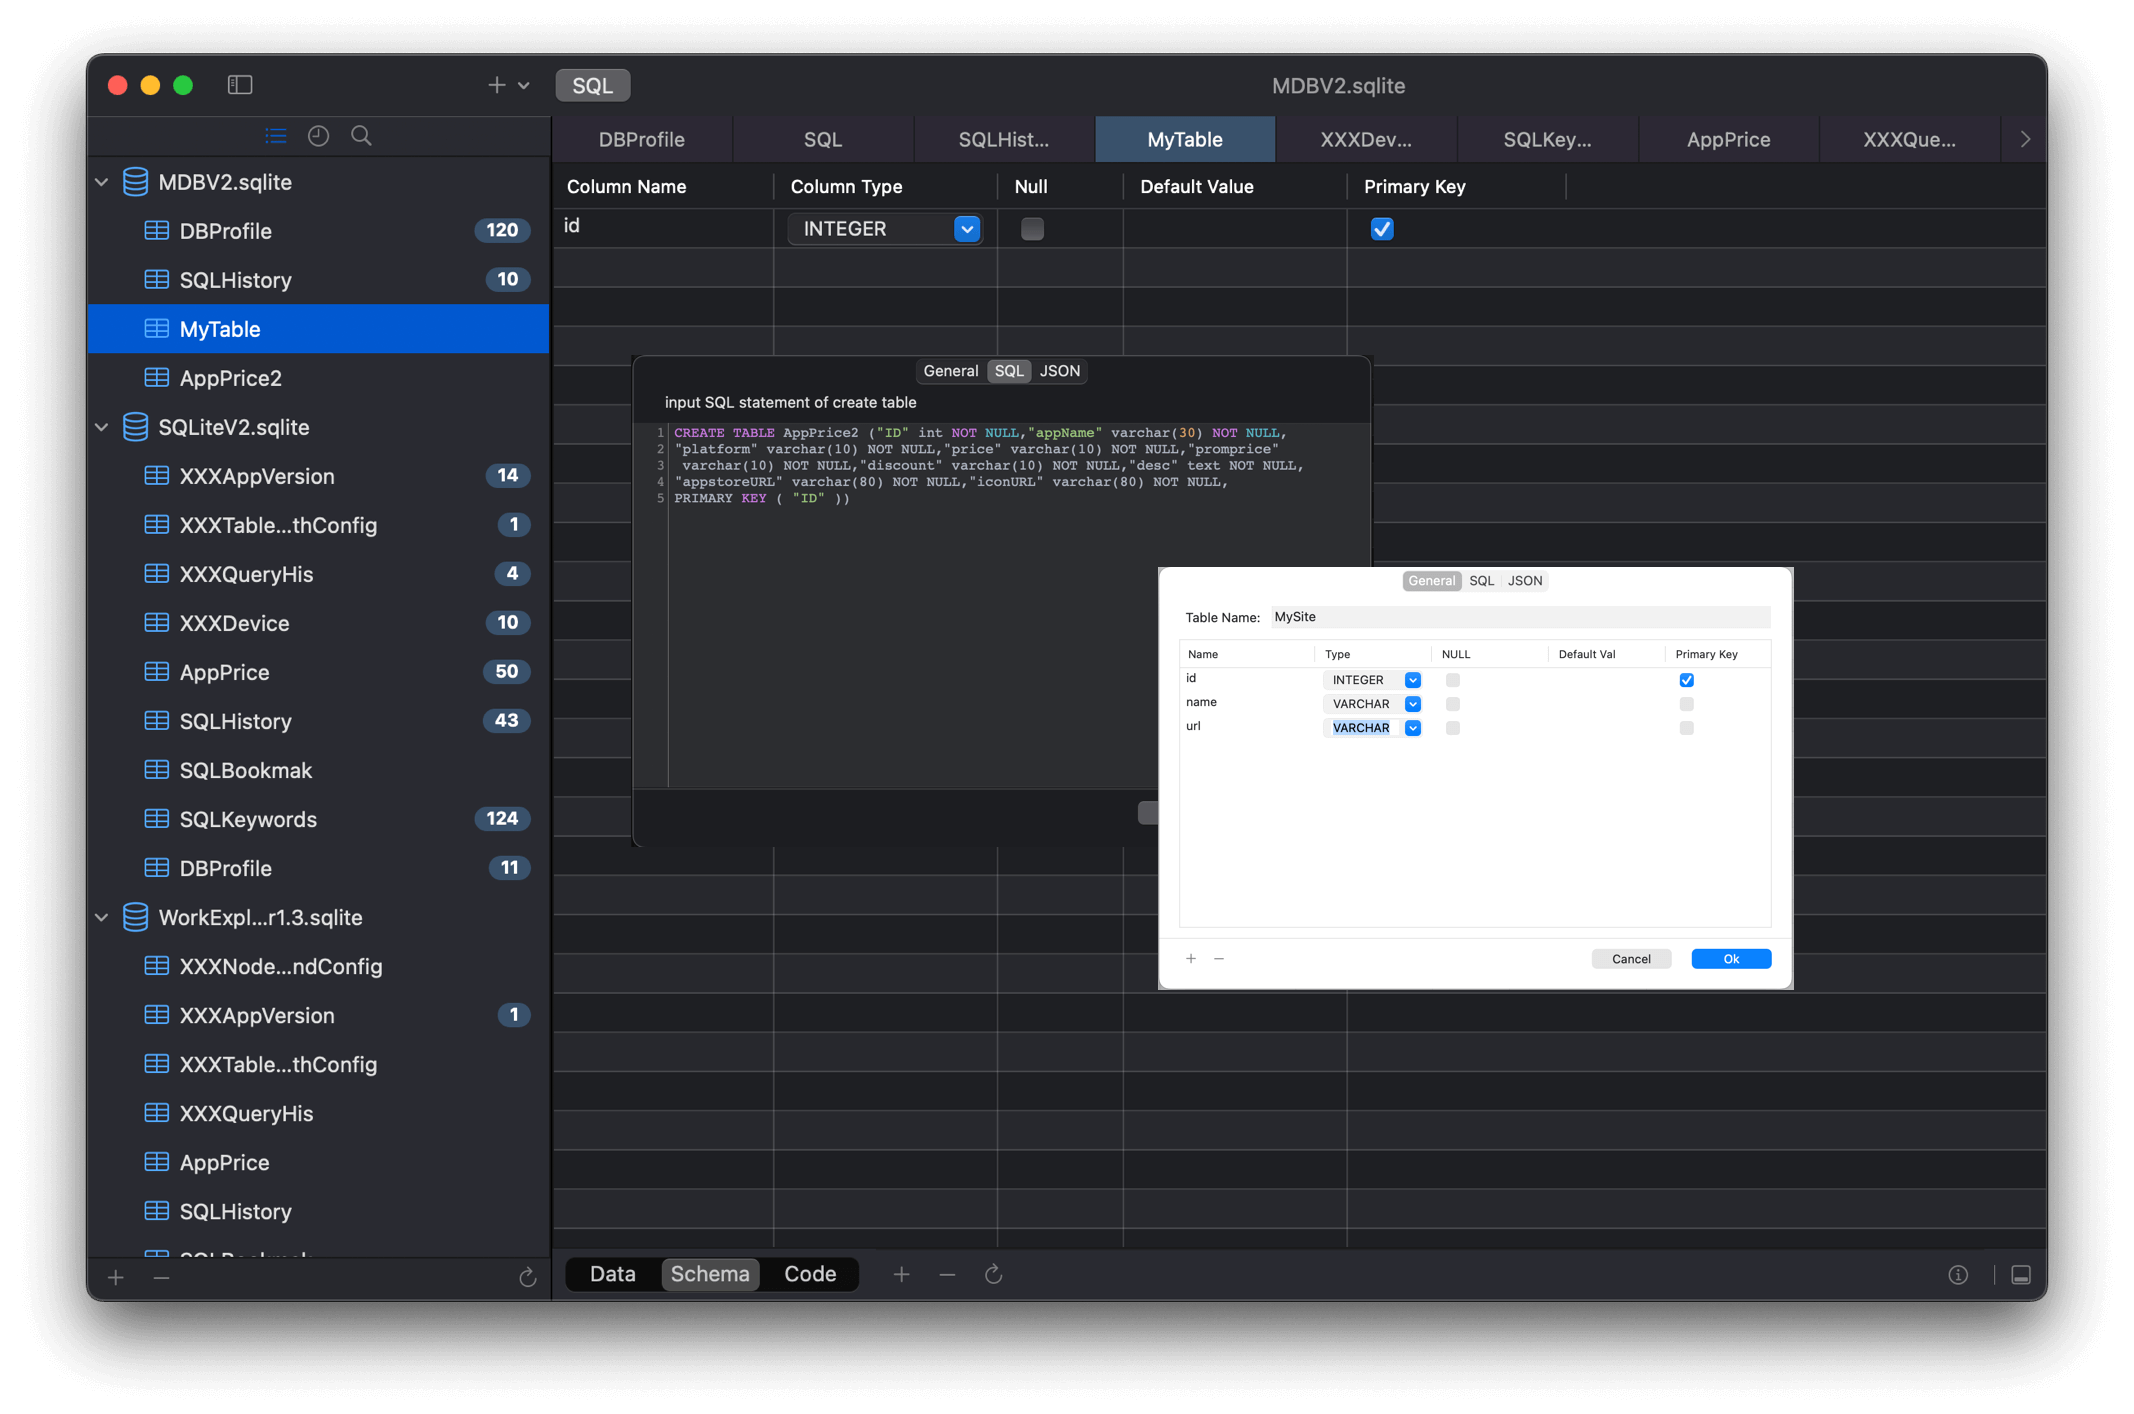Select the MyTable tab in the top tab bar
Image resolution: width=2134 pixels, height=1414 pixels.
click(1184, 139)
